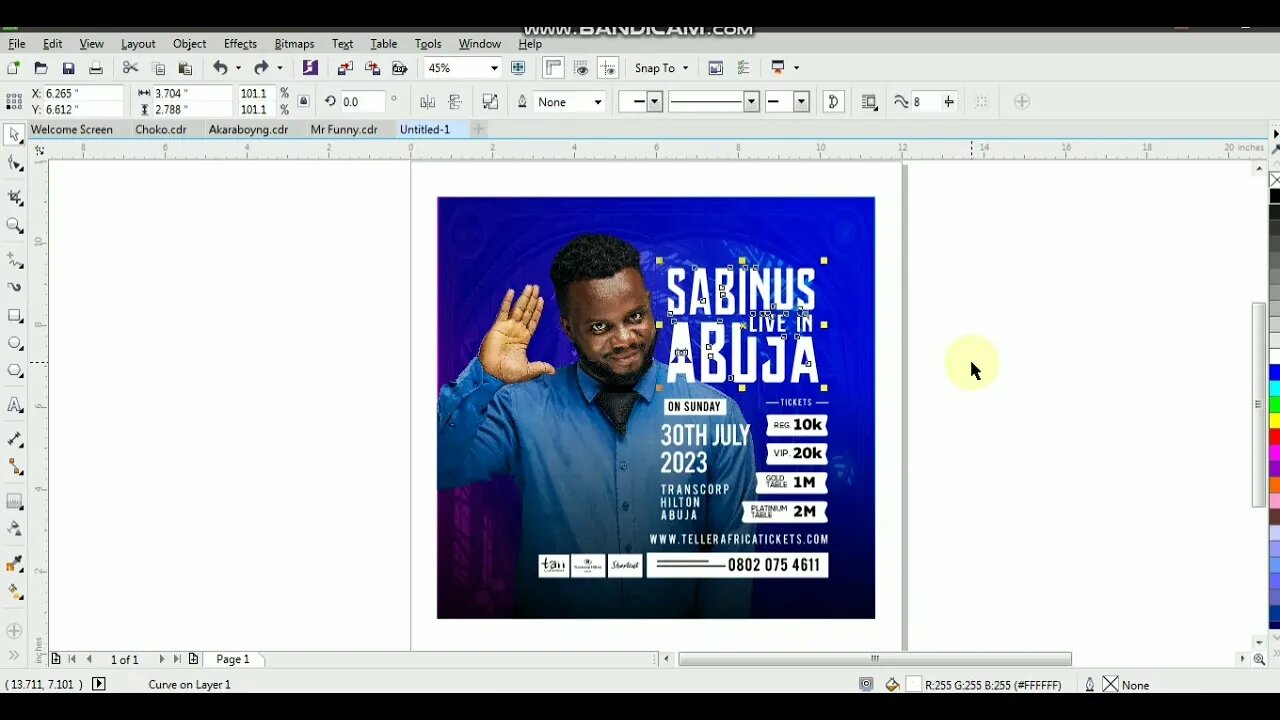Select the Artistic Media tool

14,286
